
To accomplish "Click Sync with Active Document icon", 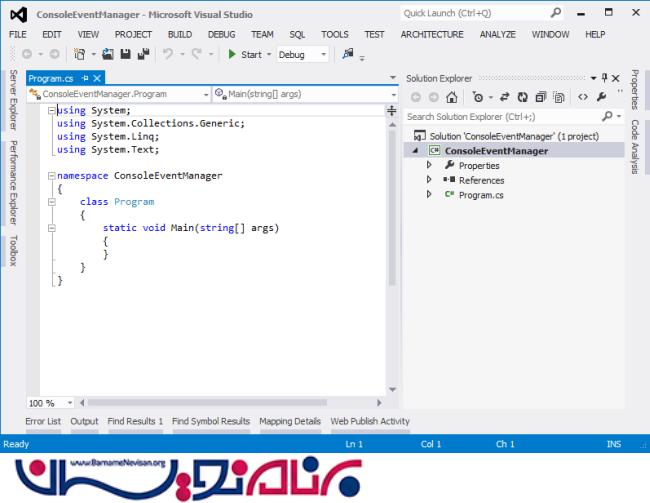I will (x=504, y=97).
